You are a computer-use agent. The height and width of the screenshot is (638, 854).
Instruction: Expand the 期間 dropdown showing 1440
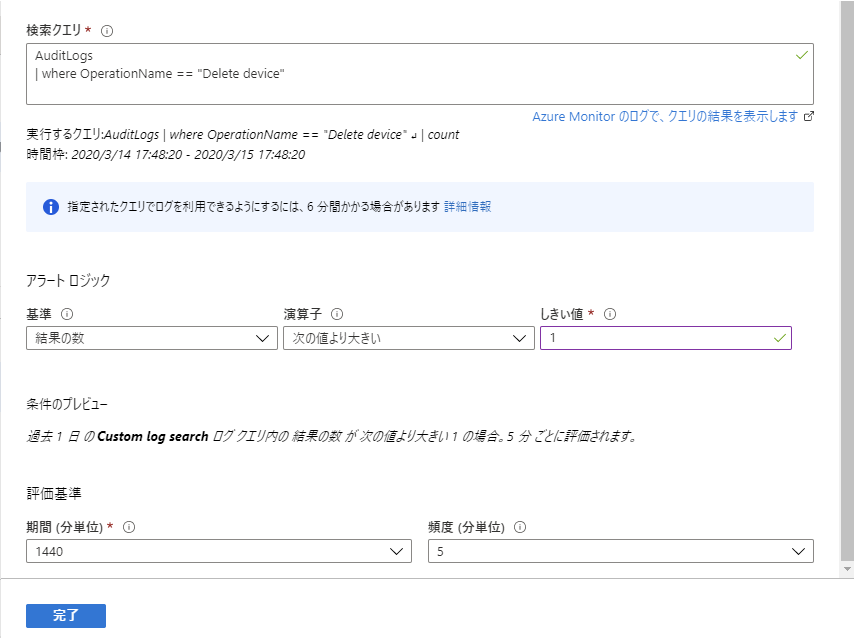click(219, 551)
